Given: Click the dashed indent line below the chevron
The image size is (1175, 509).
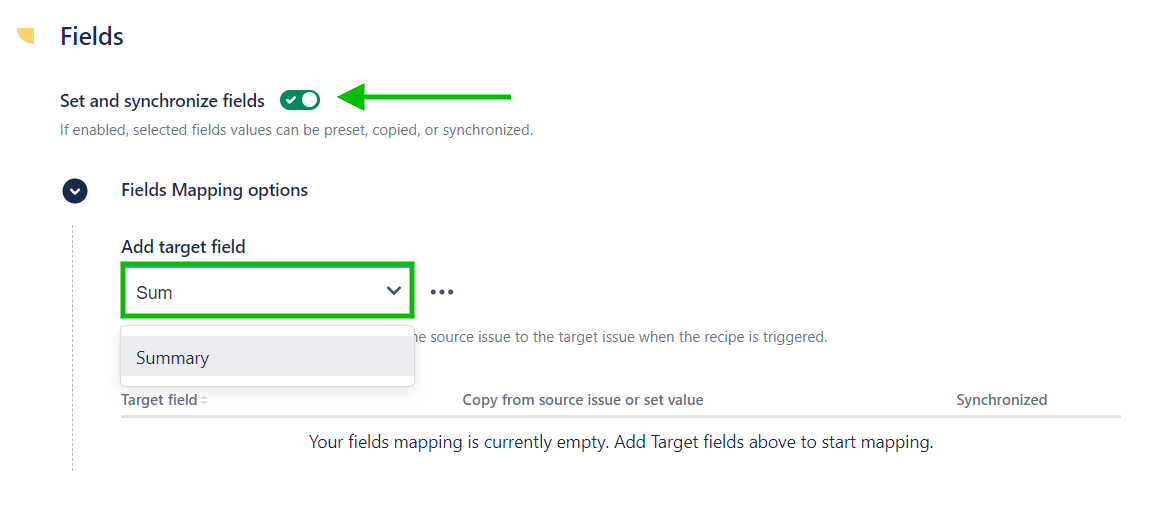Looking at the screenshot, I should pos(72,350).
